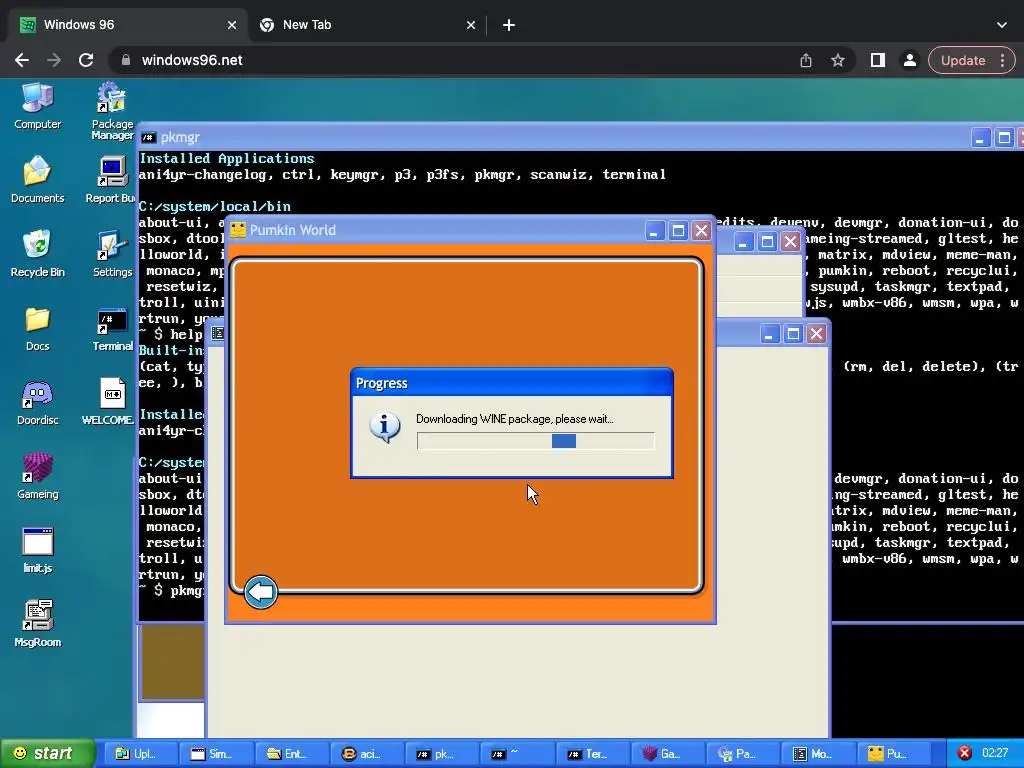The image size is (1024, 768).
Task: Click the back arrow in Pumkin World
Action: pyautogui.click(x=261, y=592)
